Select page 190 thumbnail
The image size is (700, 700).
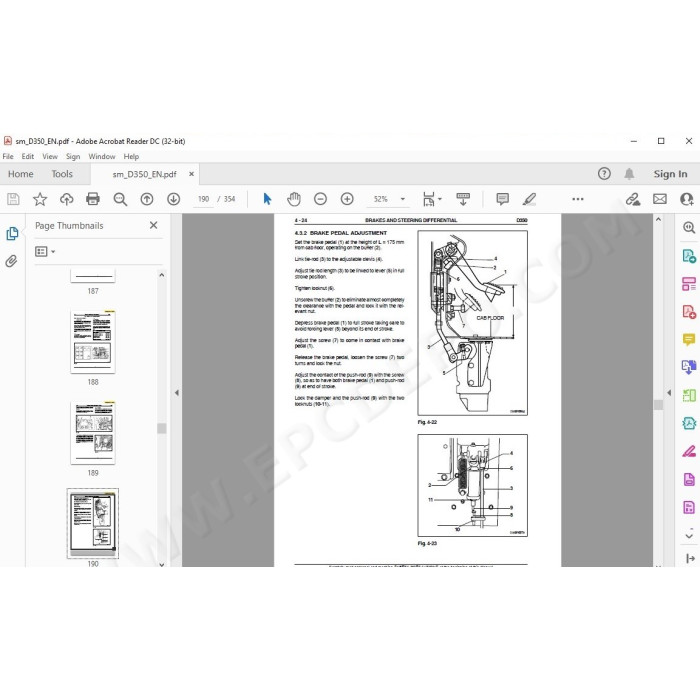click(93, 523)
